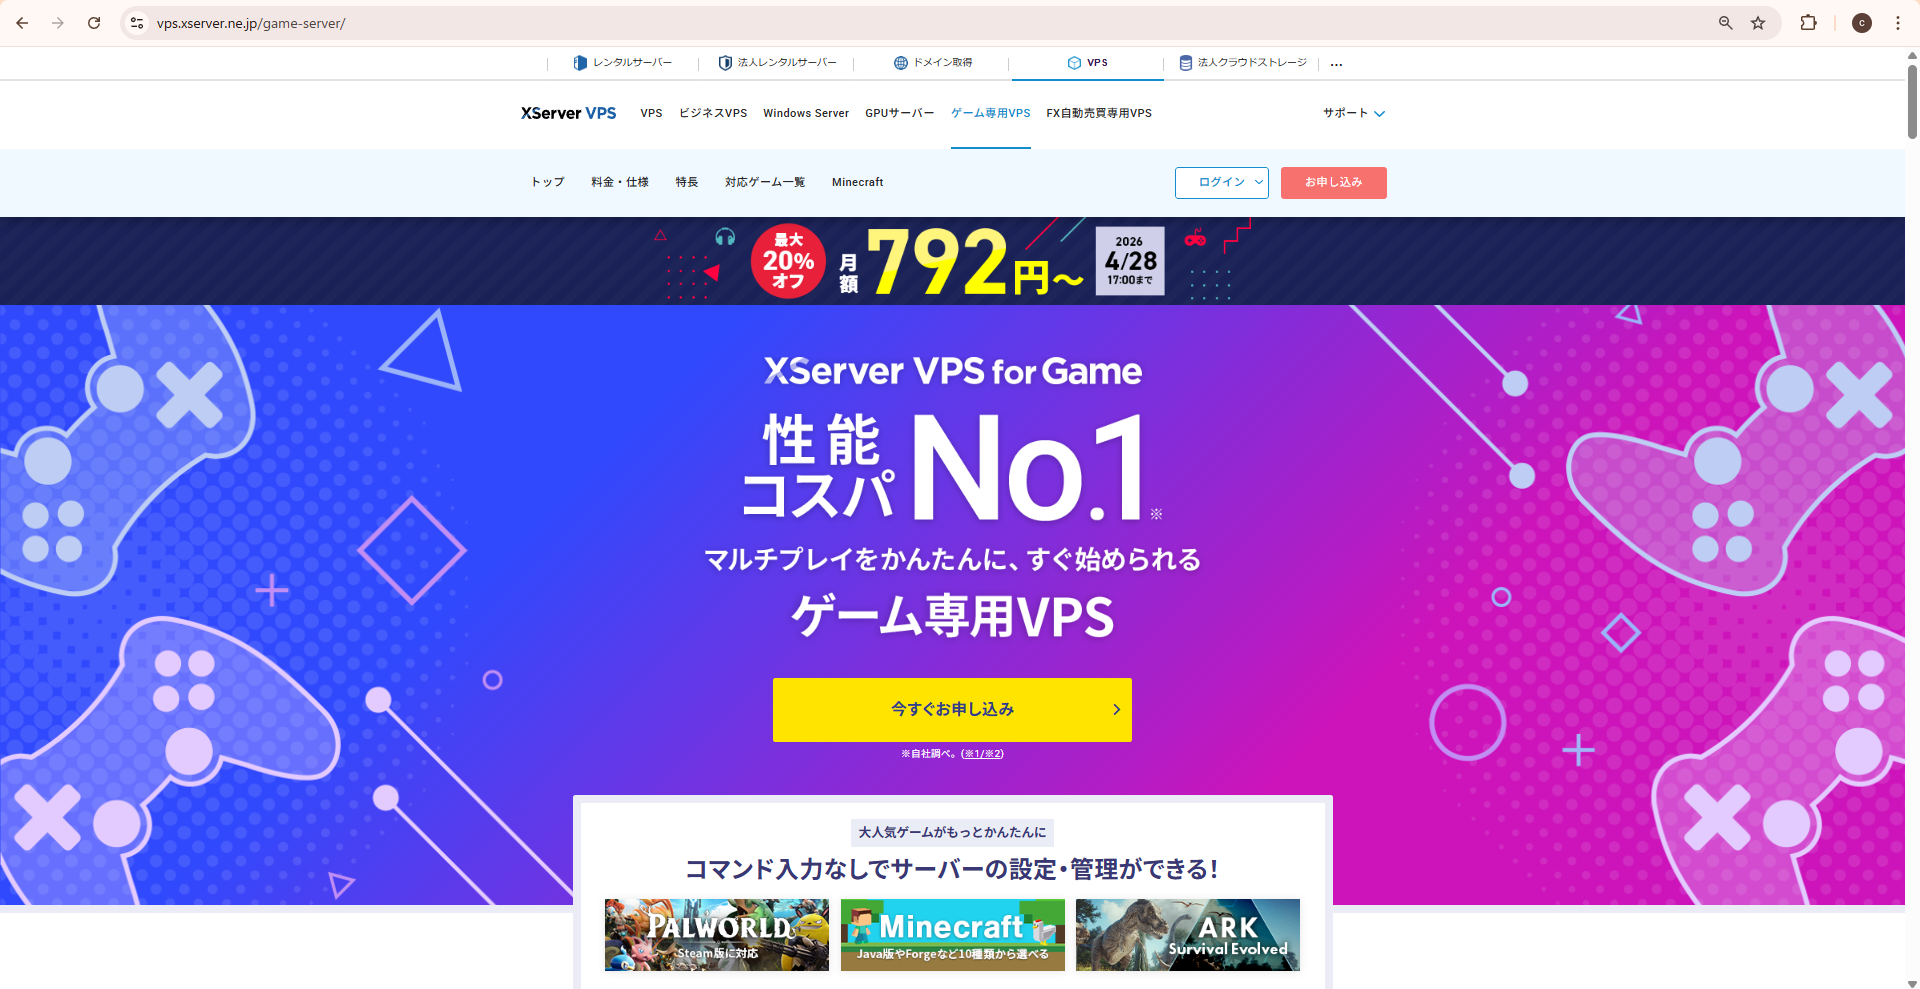The image size is (1920, 989).
Task: Go back using the browser back arrow
Action: tap(22, 23)
